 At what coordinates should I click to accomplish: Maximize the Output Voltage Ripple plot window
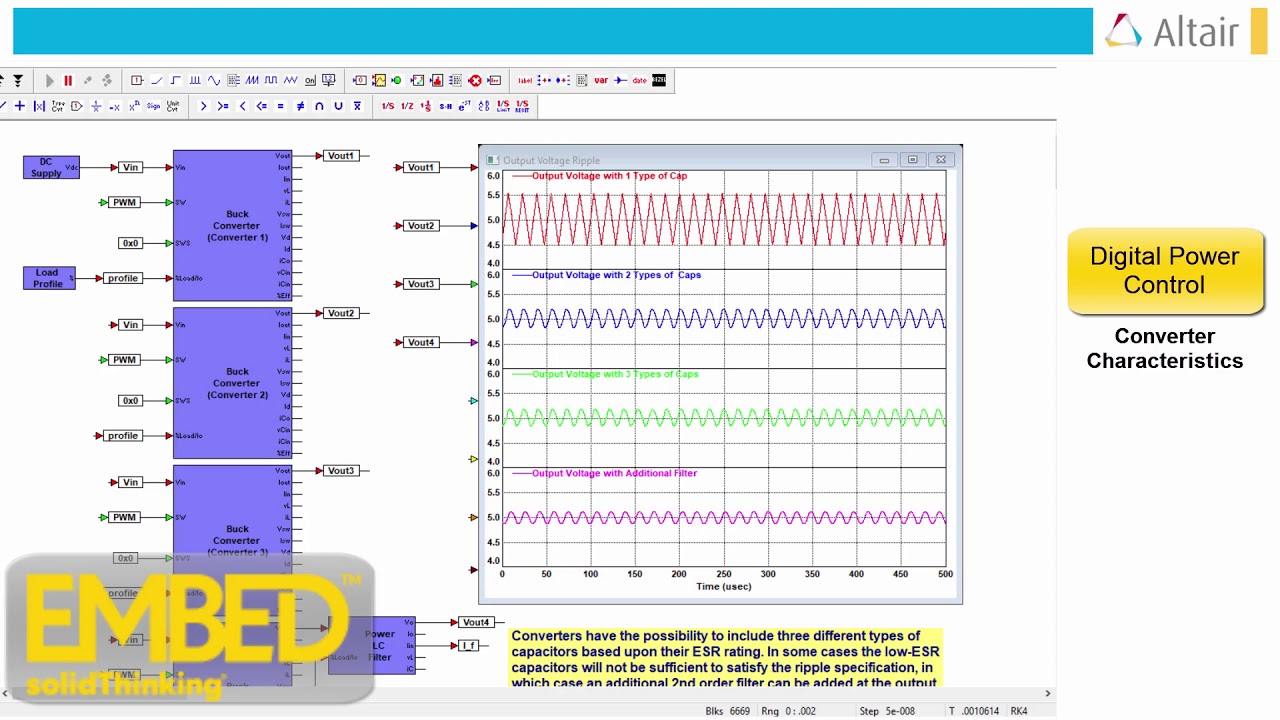(912, 160)
